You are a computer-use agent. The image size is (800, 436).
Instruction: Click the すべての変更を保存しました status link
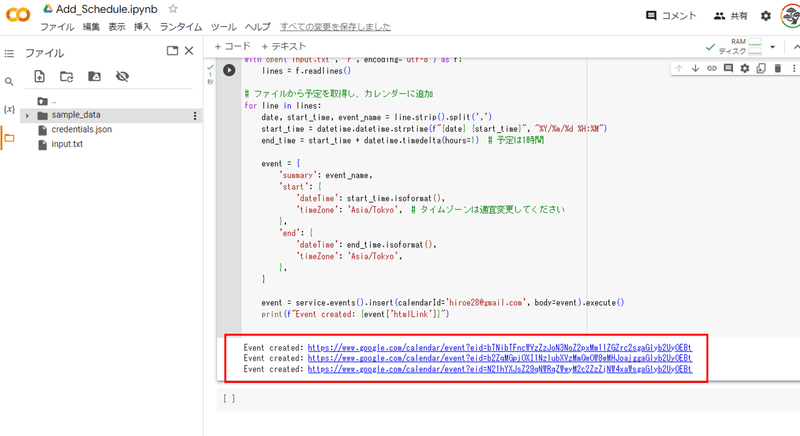coord(335,27)
